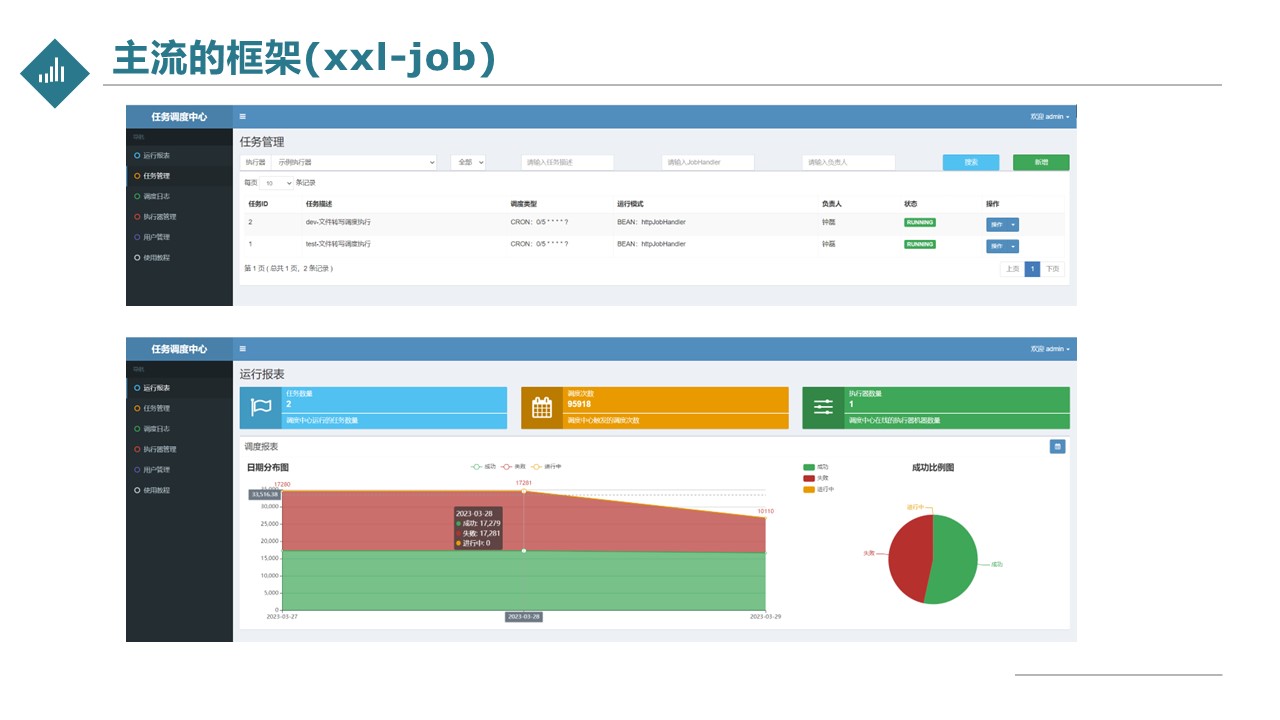
Task: Open 操作 dropdown for the test task row
Action: tap(1002, 246)
